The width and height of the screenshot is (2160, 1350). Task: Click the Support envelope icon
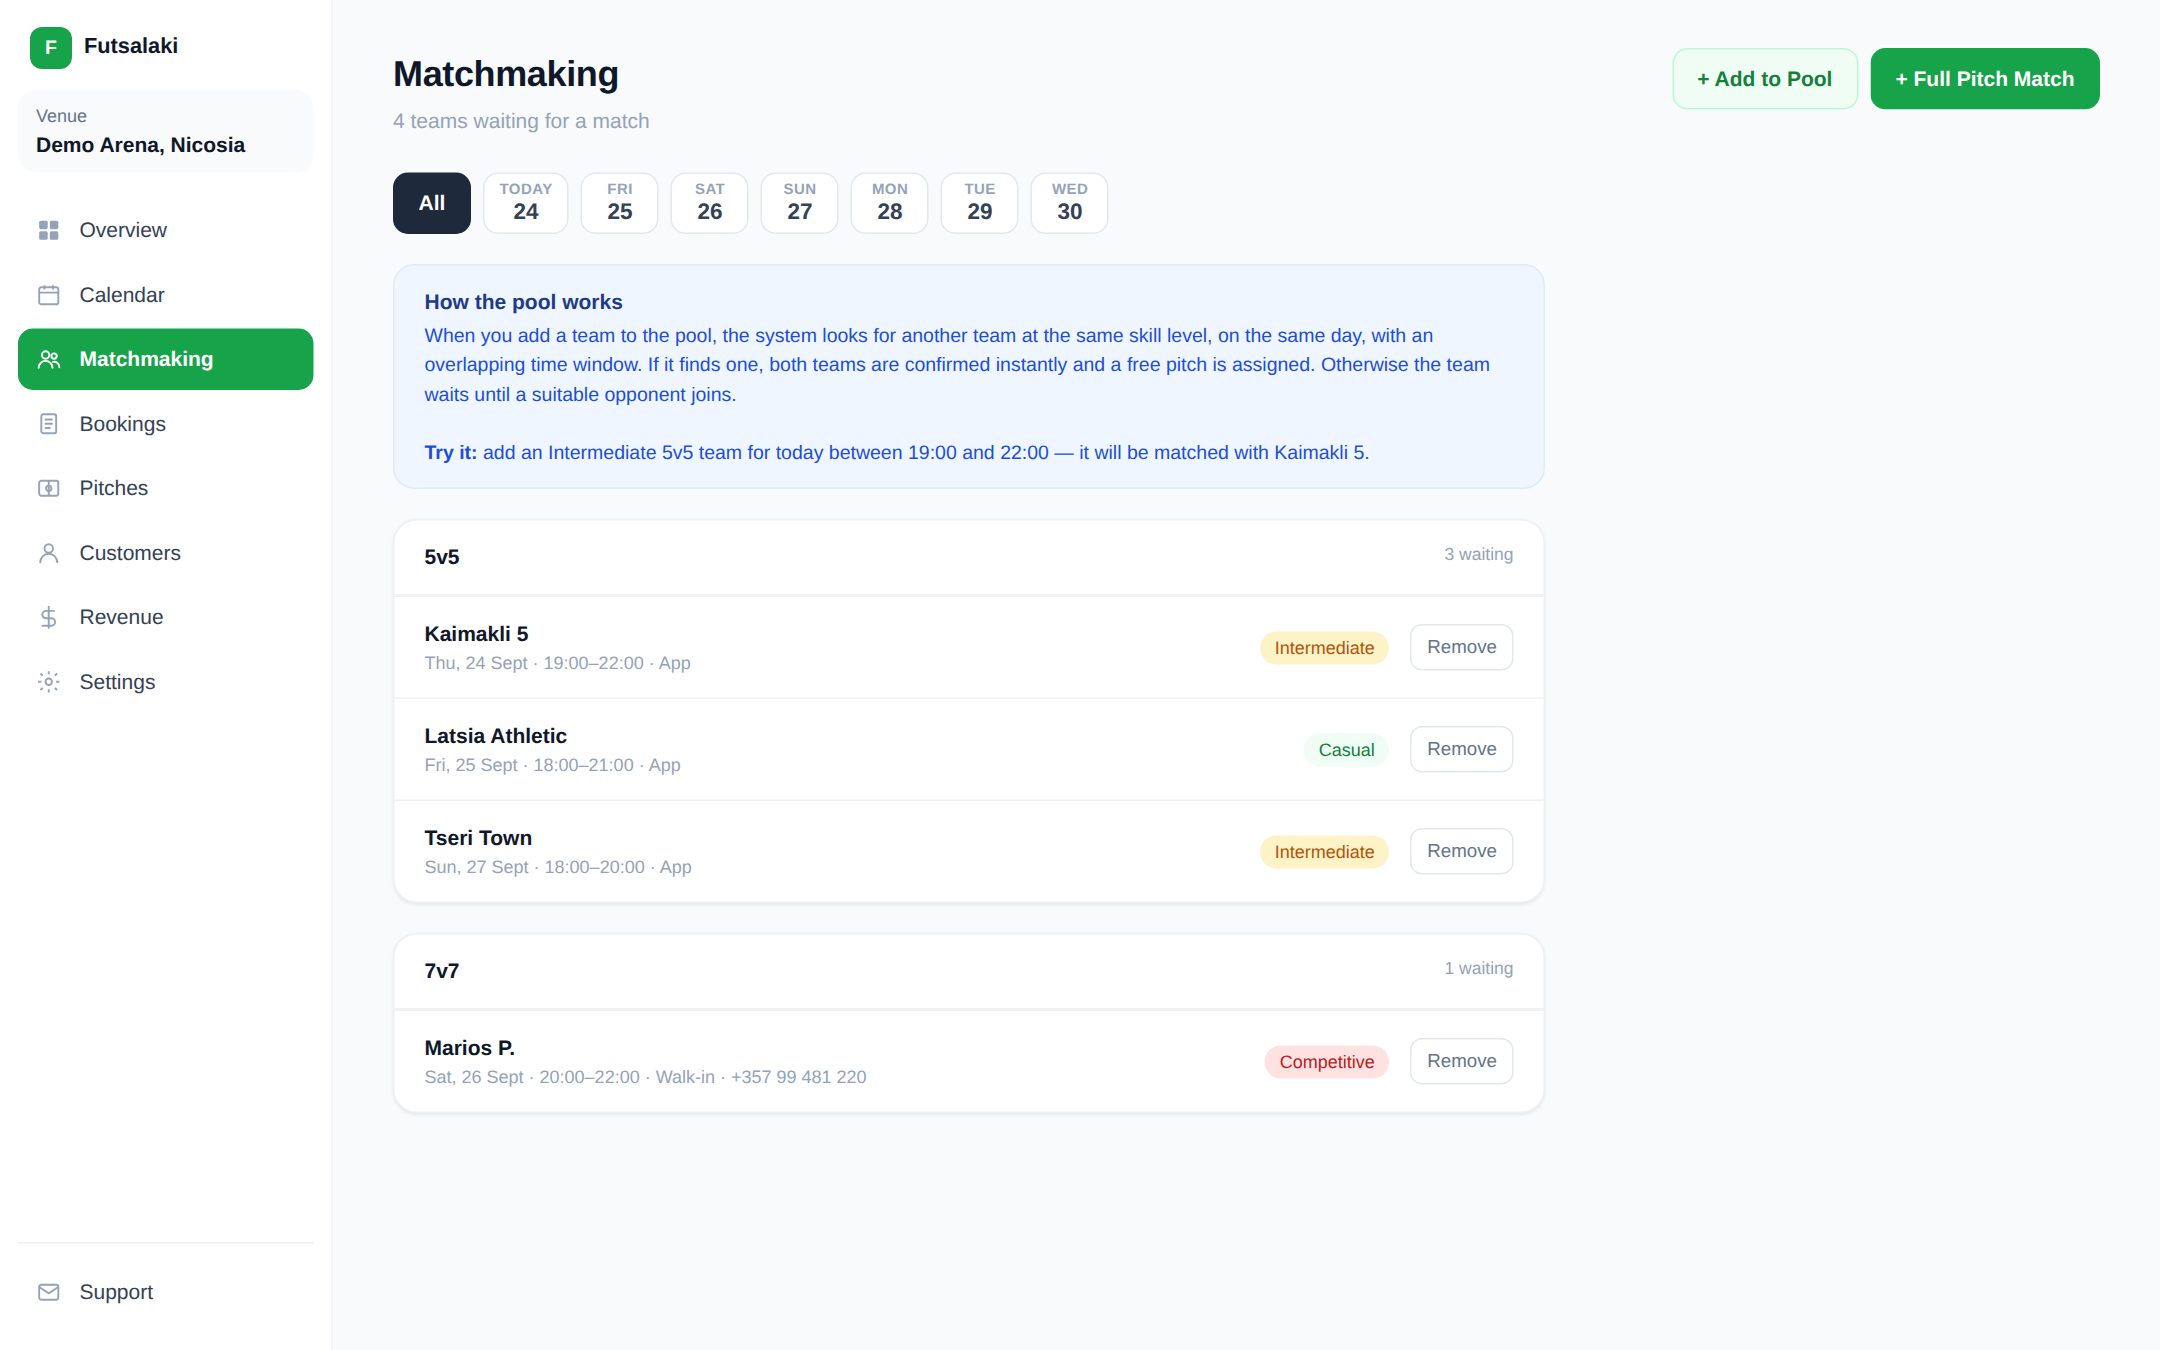click(x=48, y=1292)
